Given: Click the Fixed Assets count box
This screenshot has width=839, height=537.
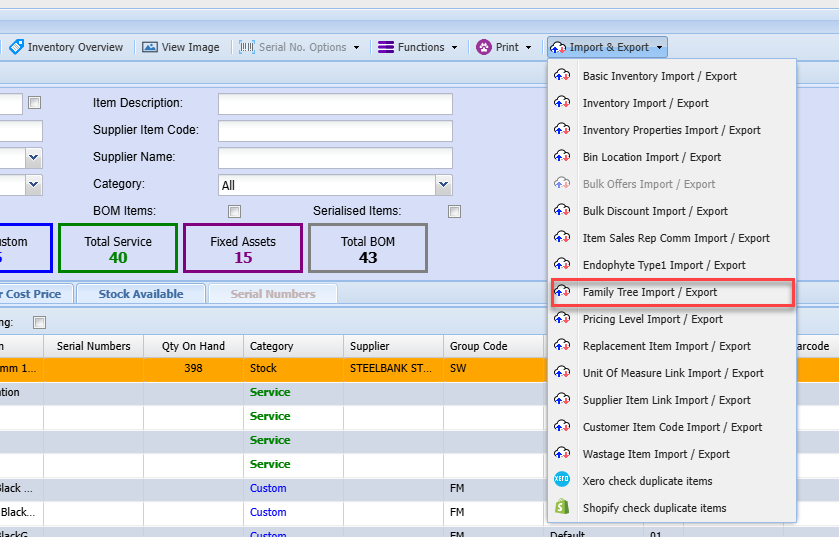Looking at the screenshot, I should tap(243, 248).
